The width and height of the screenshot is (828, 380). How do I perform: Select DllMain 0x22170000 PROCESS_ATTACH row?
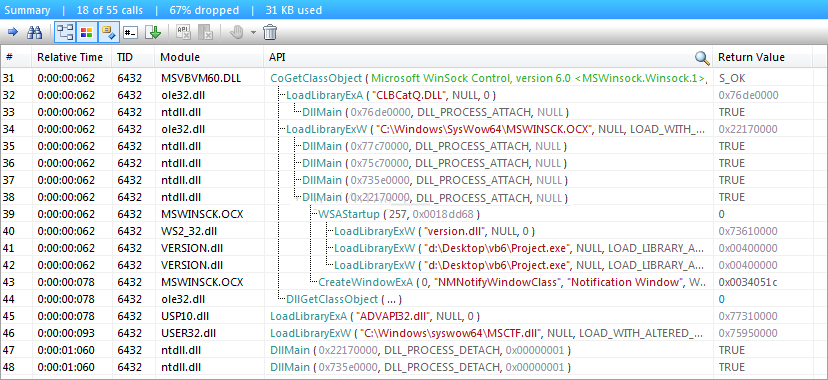(x=414, y=197)
